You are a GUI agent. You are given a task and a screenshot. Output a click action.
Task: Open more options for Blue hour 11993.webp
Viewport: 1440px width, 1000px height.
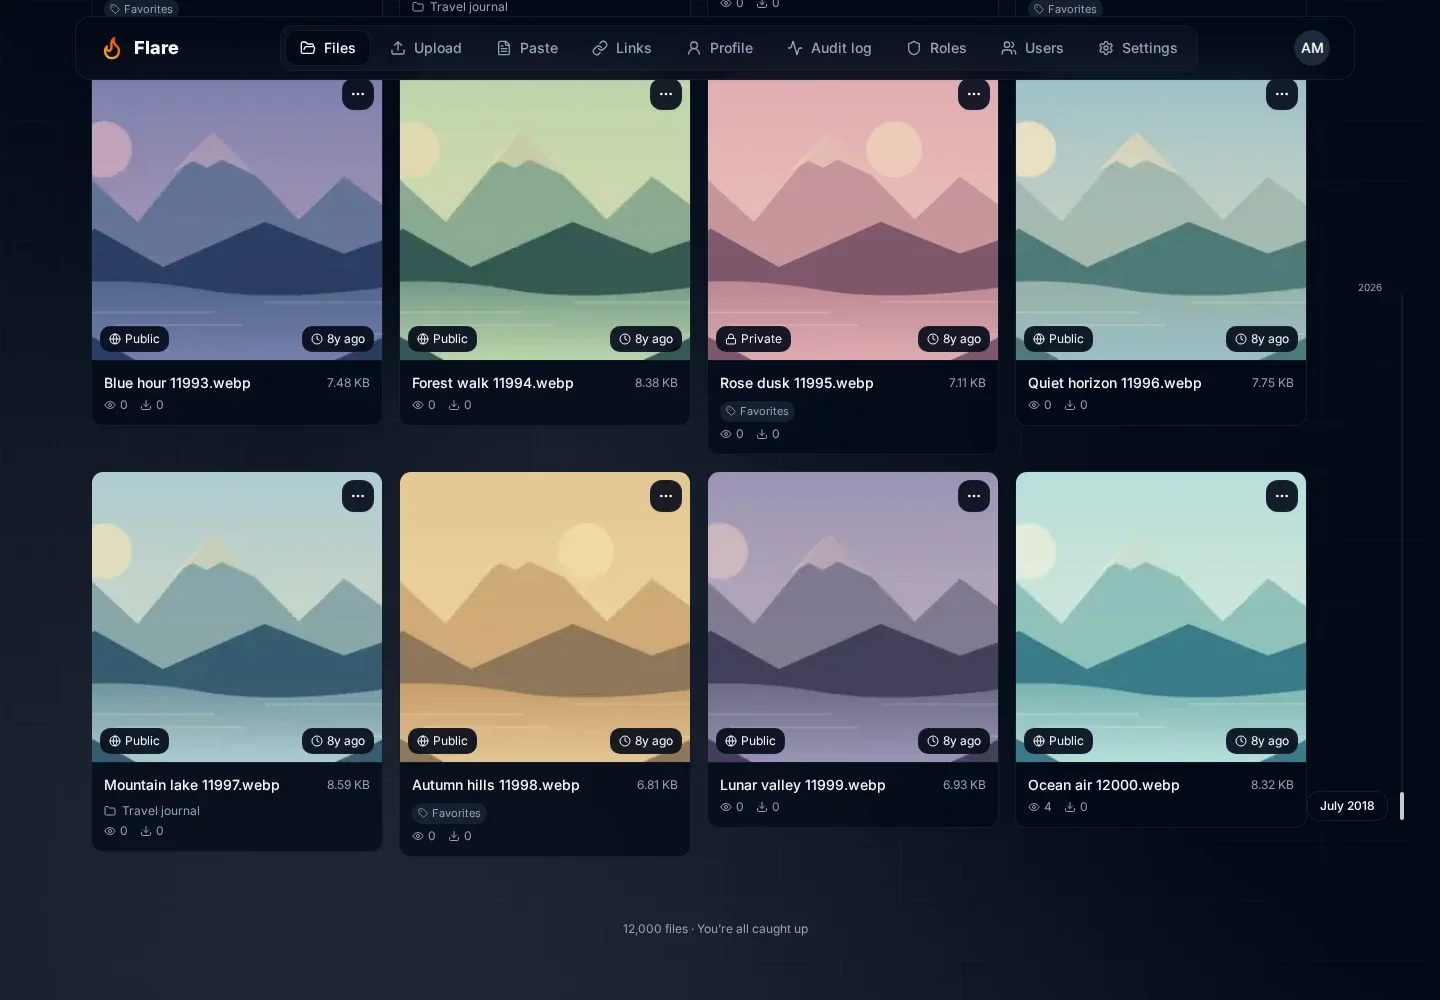pyautogui.click(x=358, y=94)
